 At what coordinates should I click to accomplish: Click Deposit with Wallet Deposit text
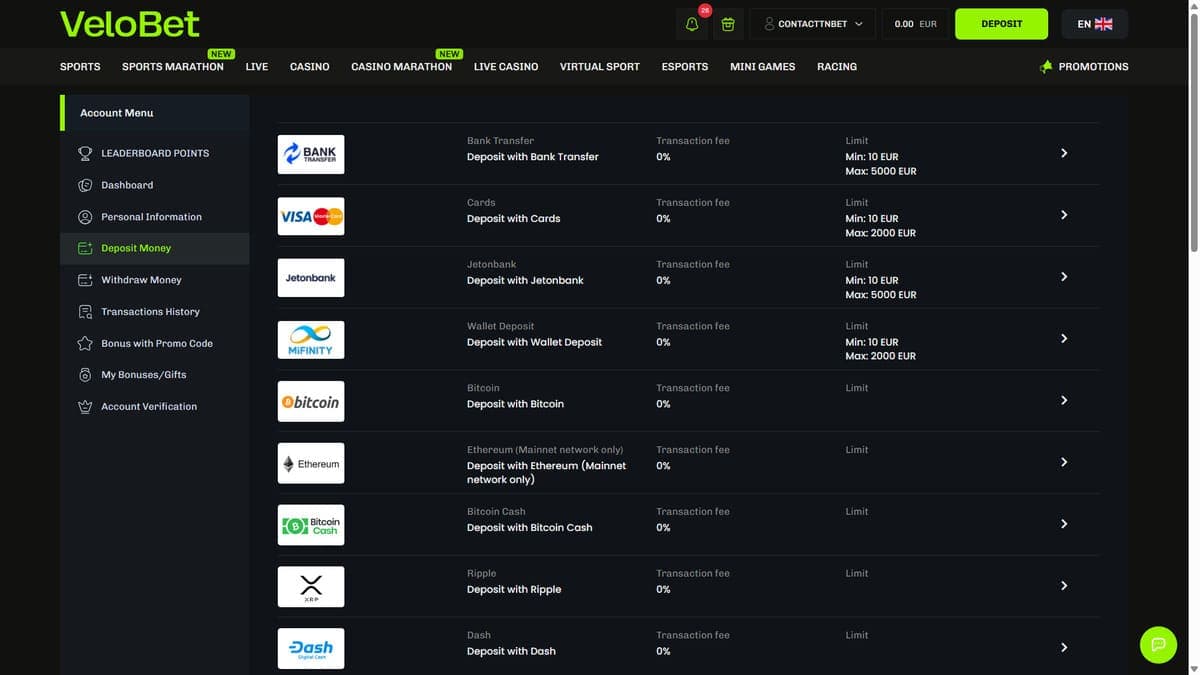click(x=535, y=343)
